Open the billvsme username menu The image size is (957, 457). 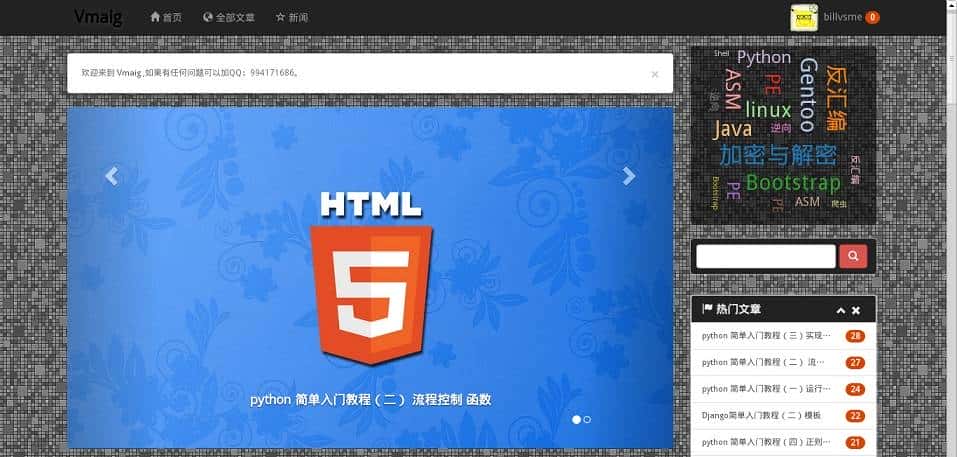(842, 17)
